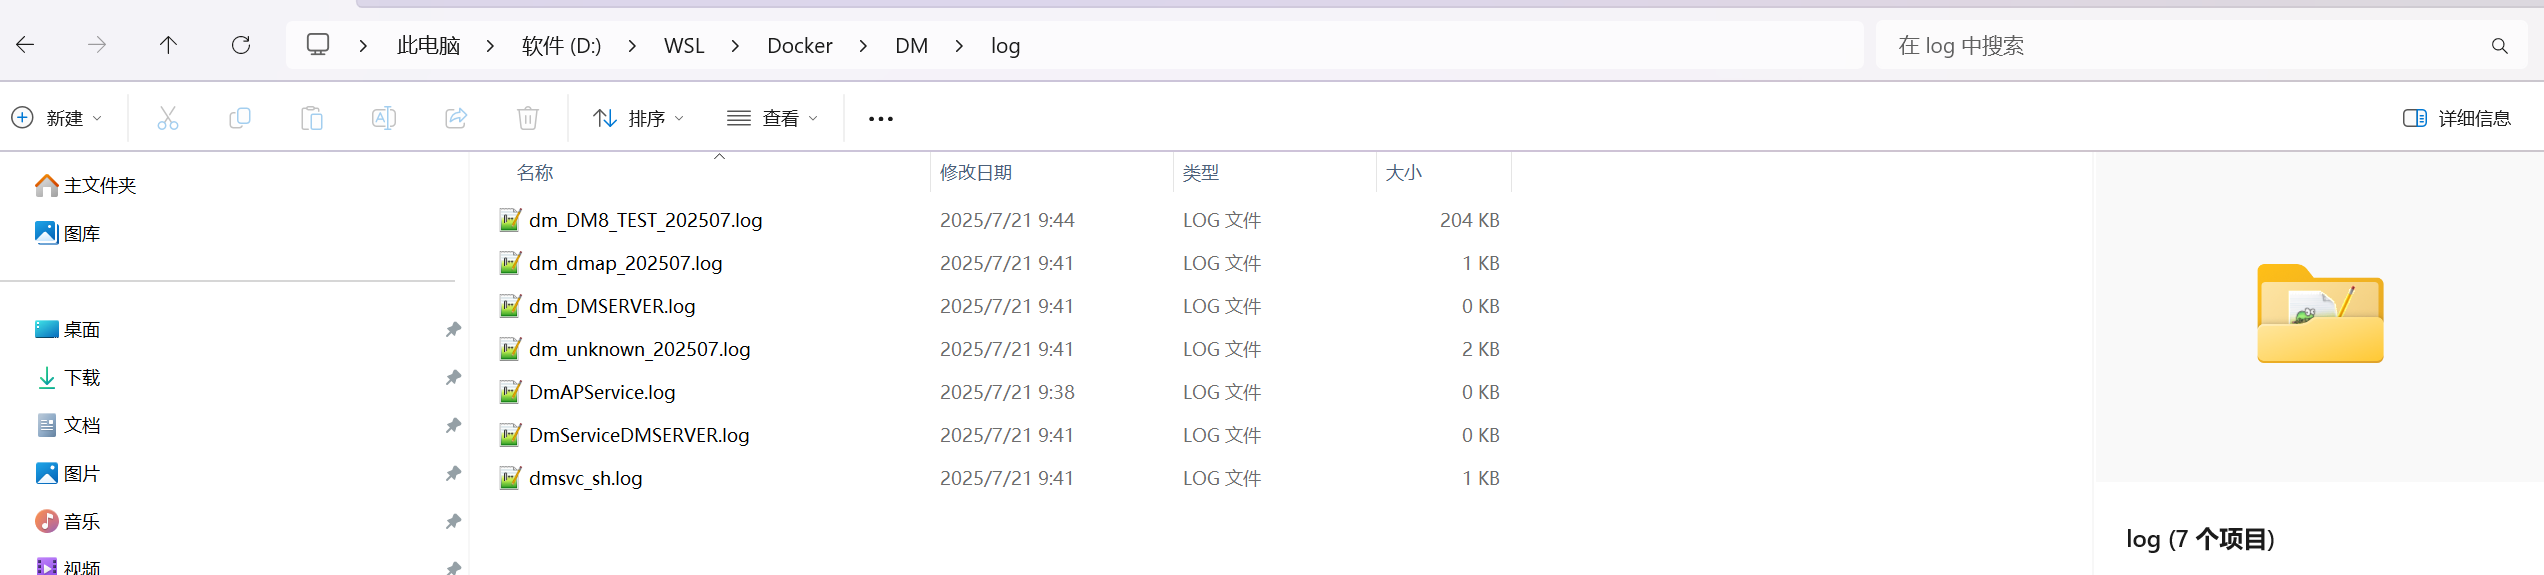This screenshot has height=575, width=2544.
Task: Expand chevron after Docker in path
Action: pyautogui.click(x=863, y=46)
